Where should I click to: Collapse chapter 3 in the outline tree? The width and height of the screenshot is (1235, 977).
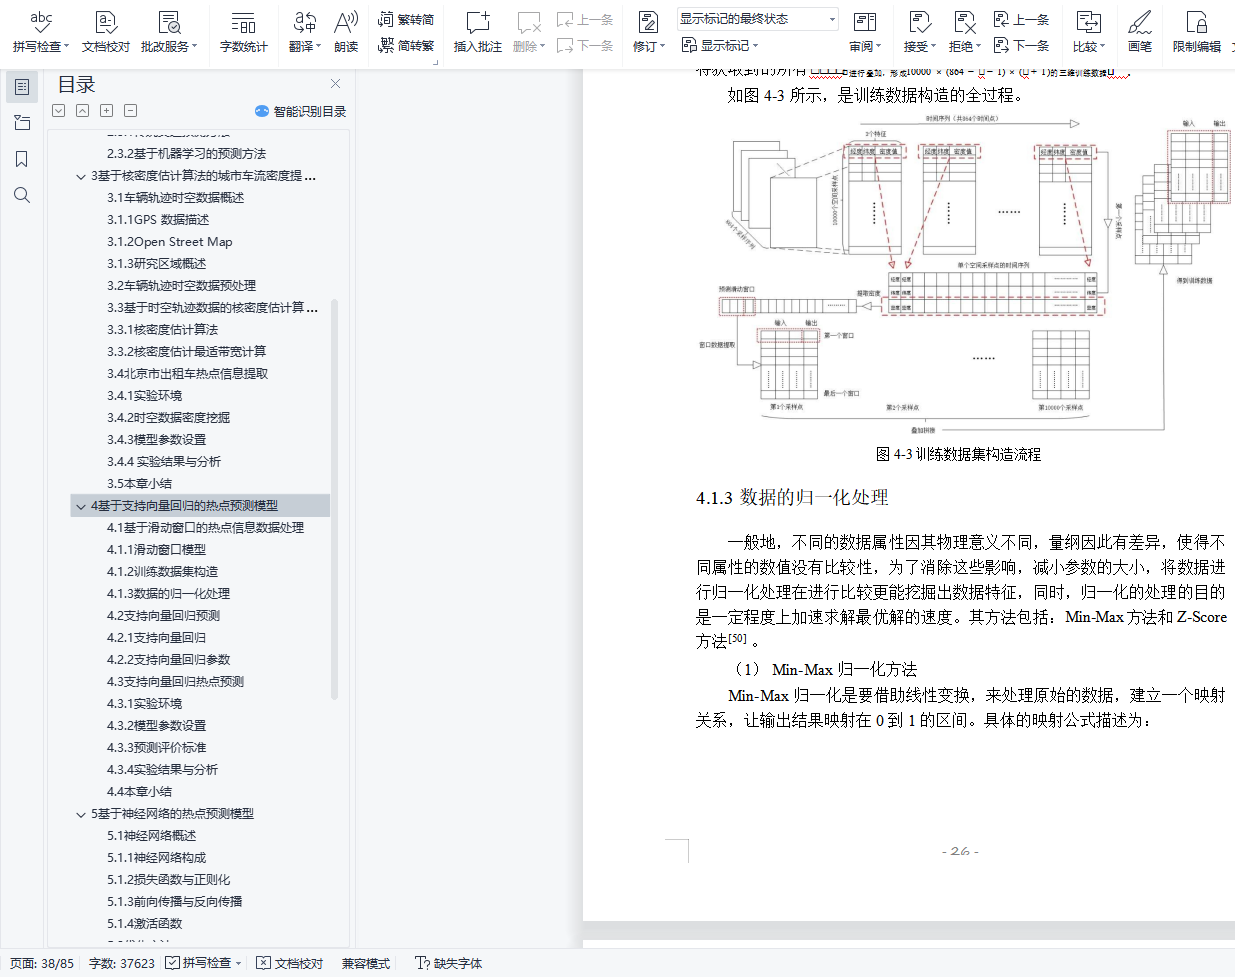tap(81, 176)
